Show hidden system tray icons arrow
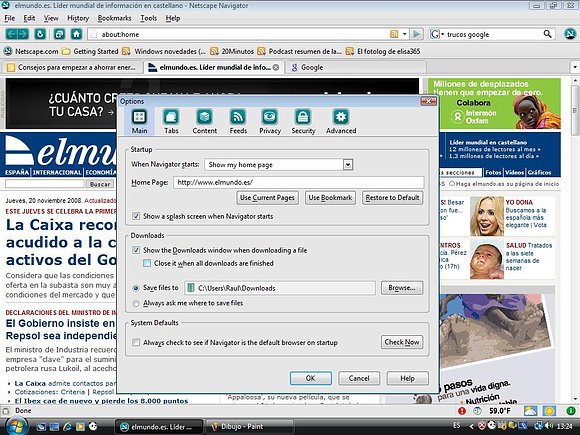 [x=471, y=426]
